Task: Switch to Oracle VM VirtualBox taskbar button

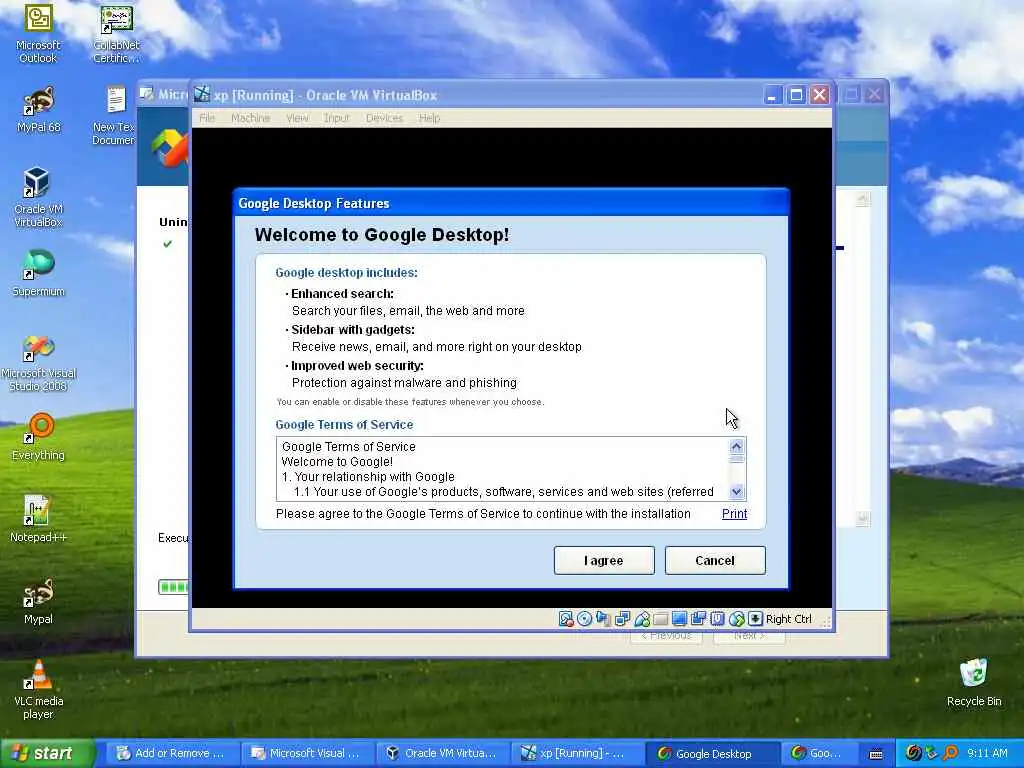Action: coord(442,753)
